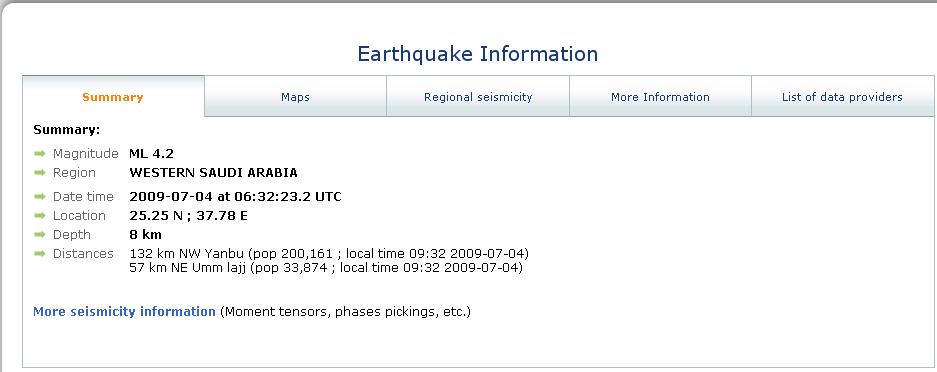Click the green arrow beside Distances
Image resolution: width=937 pixels, height=372 pixels.
pos(40,254)
